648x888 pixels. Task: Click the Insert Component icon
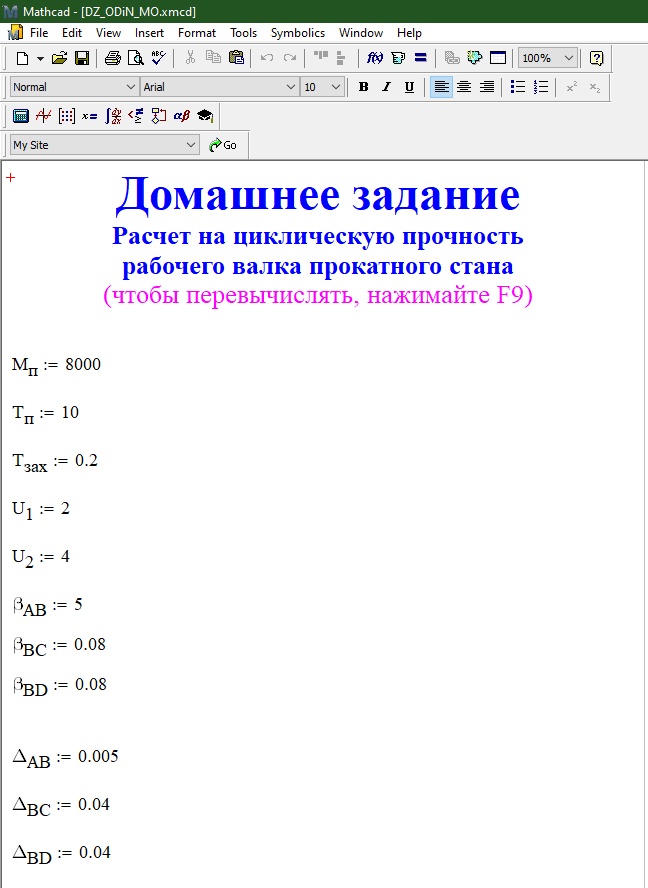(x=474, y=58)
